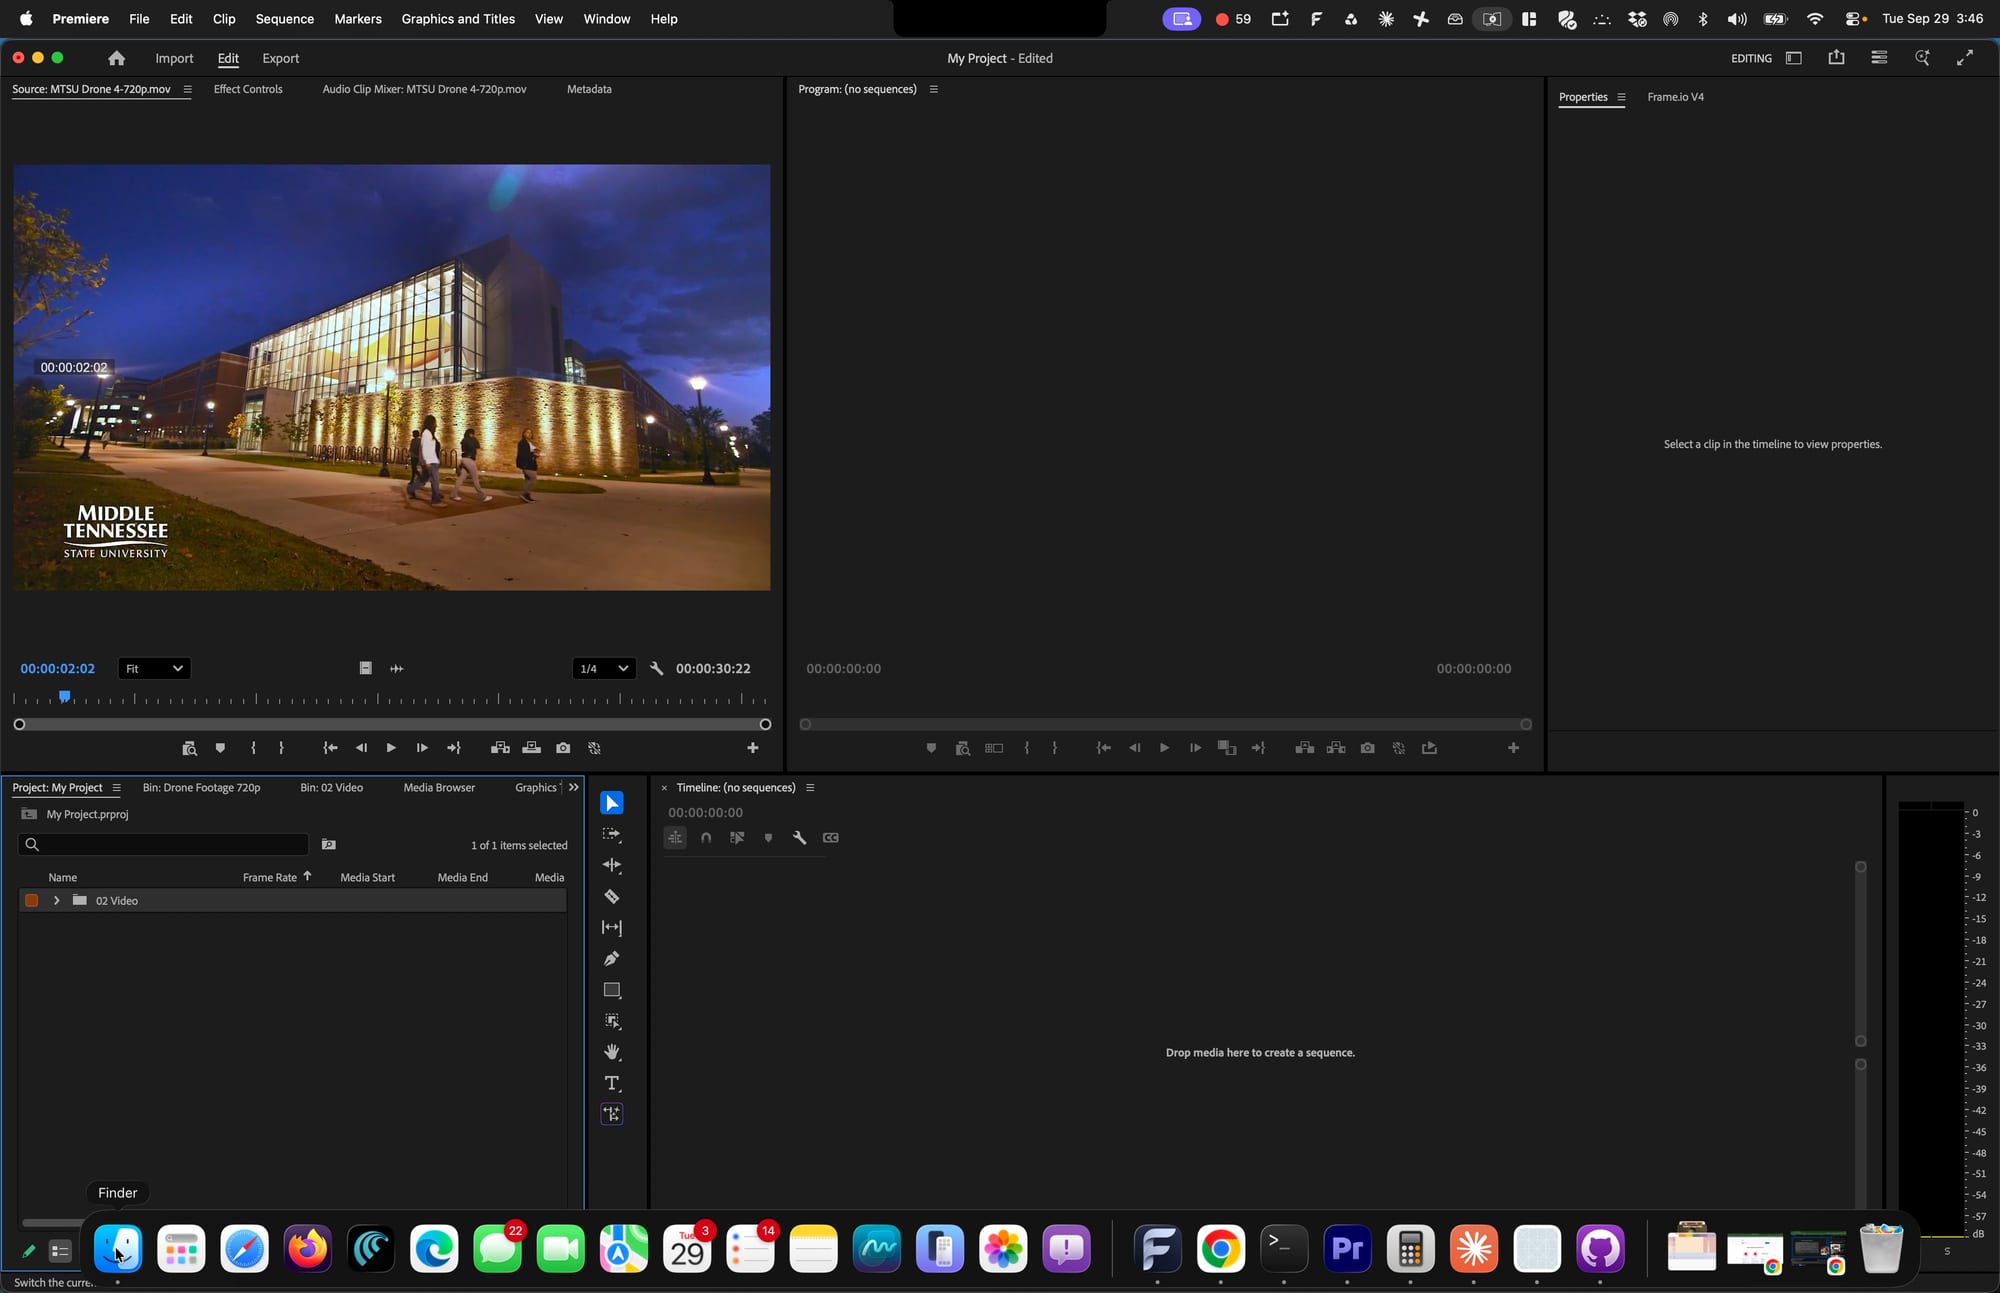Open the Project panel hamburger menu
This screenshot has height=1293, width=2000.
coord(116,788)
